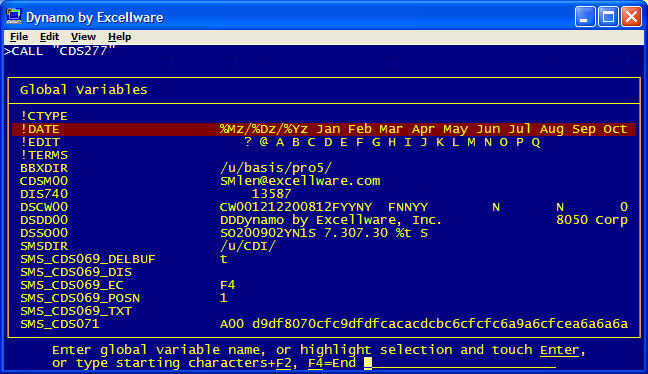Select the SMSDIR variable
The image size is (648, 374).
tap(44, 246)
